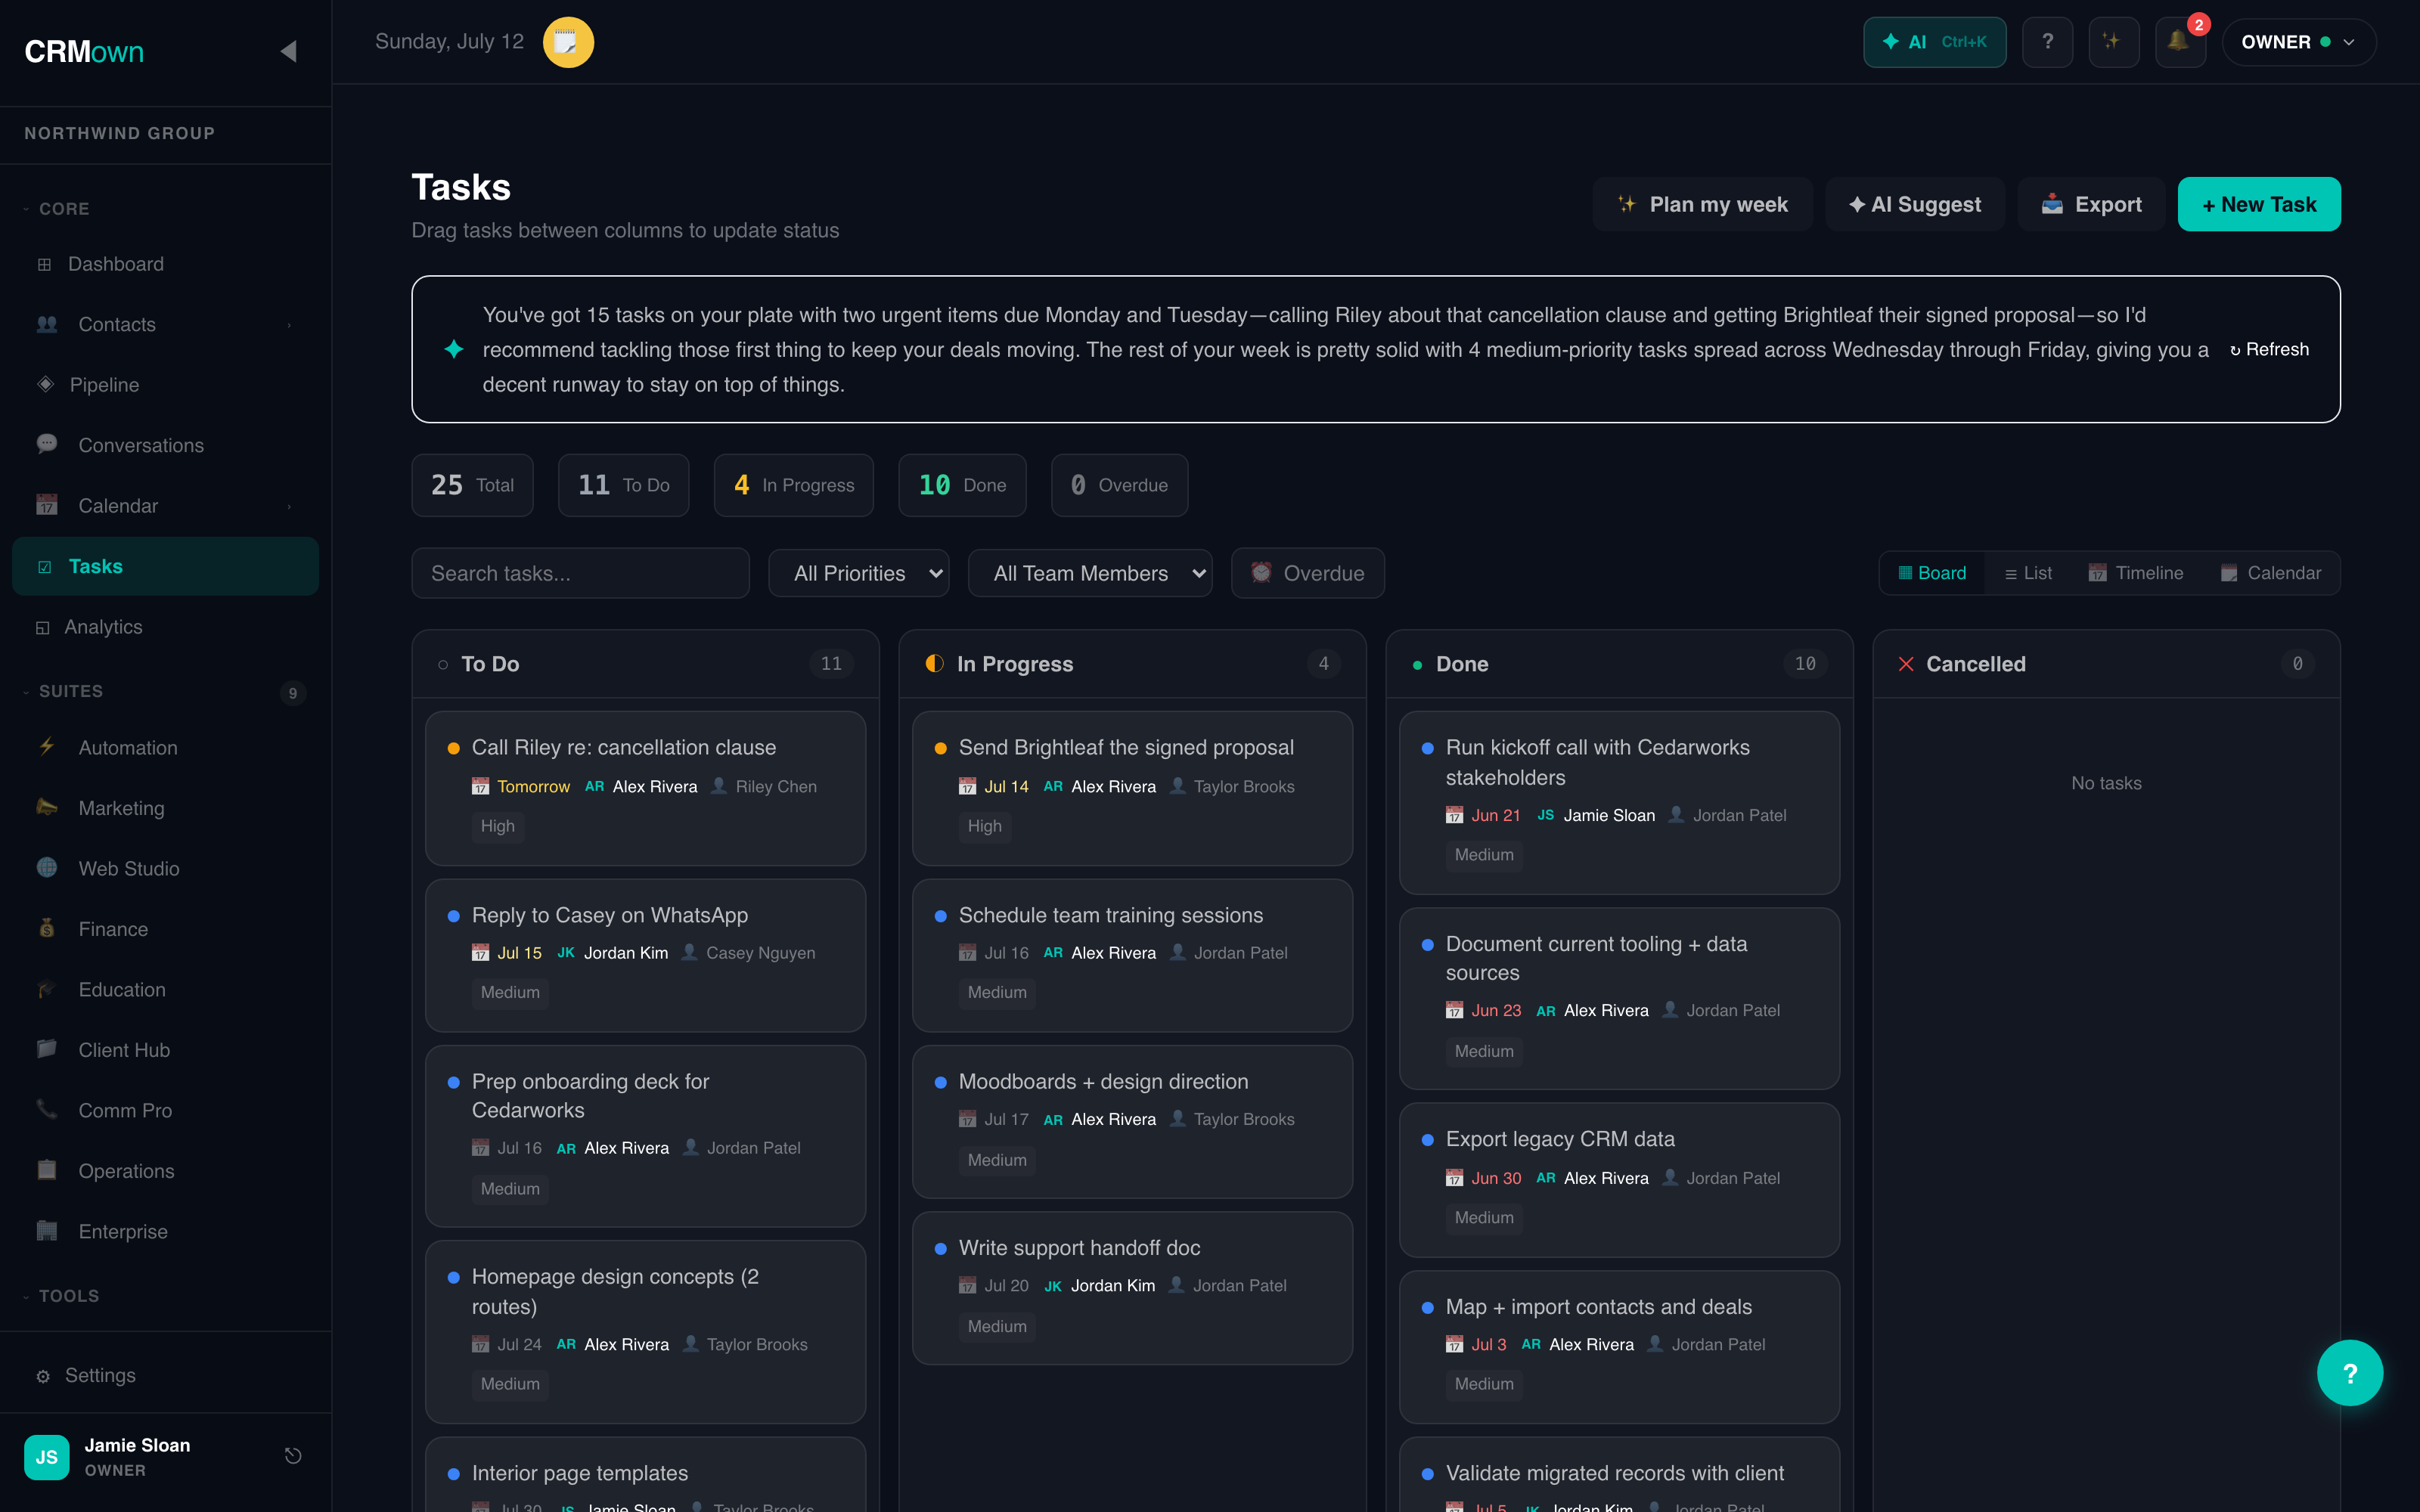This screenshot has height=1512, width=2420.
Task: Open the OWNER role dropdown
Action: pos(2298,42)
